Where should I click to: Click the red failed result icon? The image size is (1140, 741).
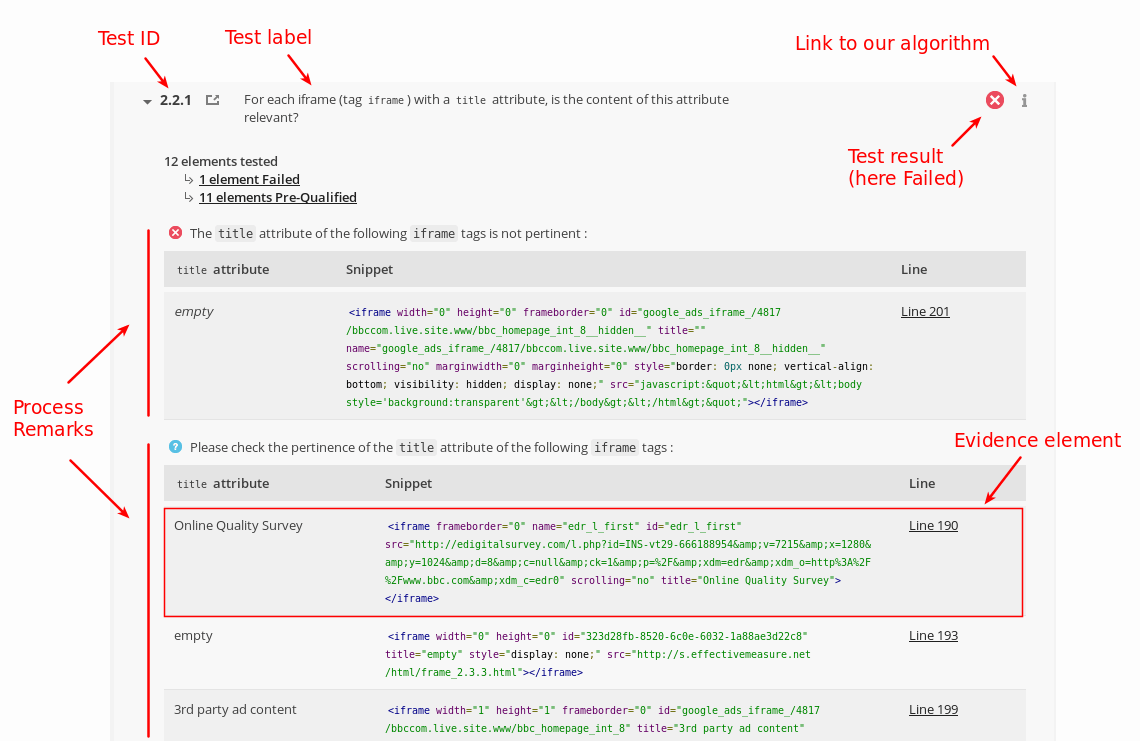click(994, 100)
